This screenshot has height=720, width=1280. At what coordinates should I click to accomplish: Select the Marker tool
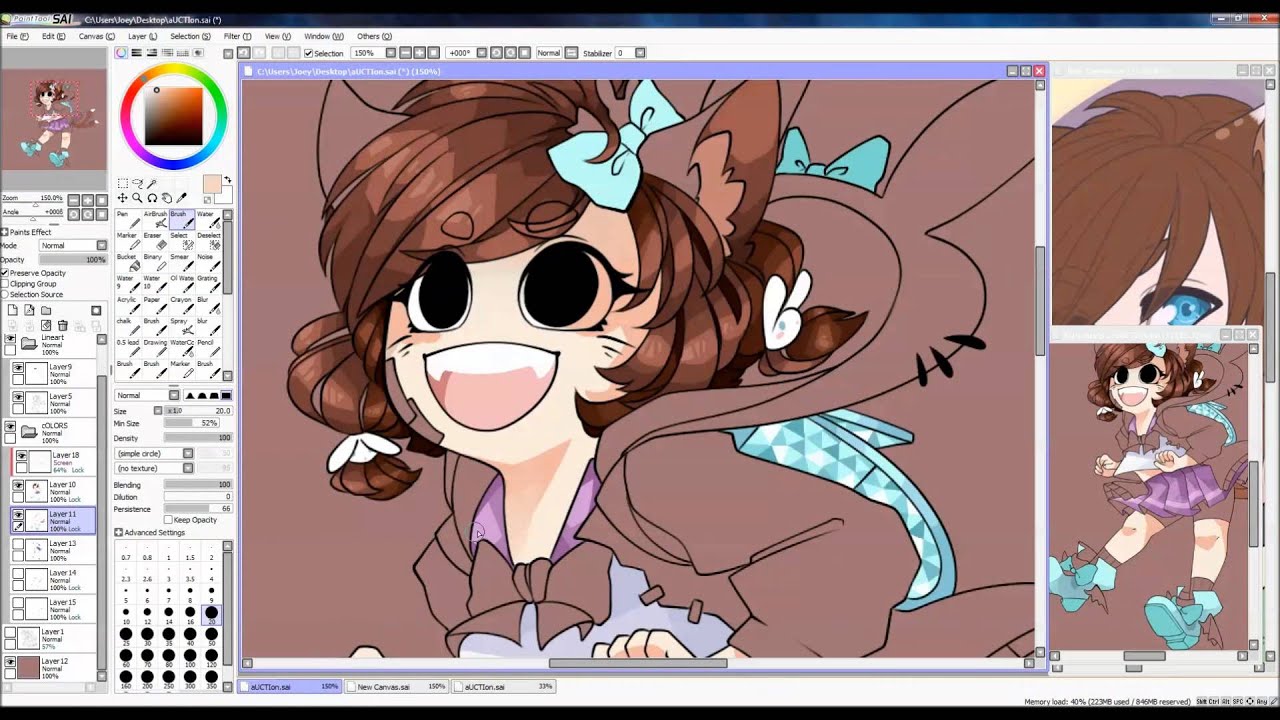tap(126, 241)
